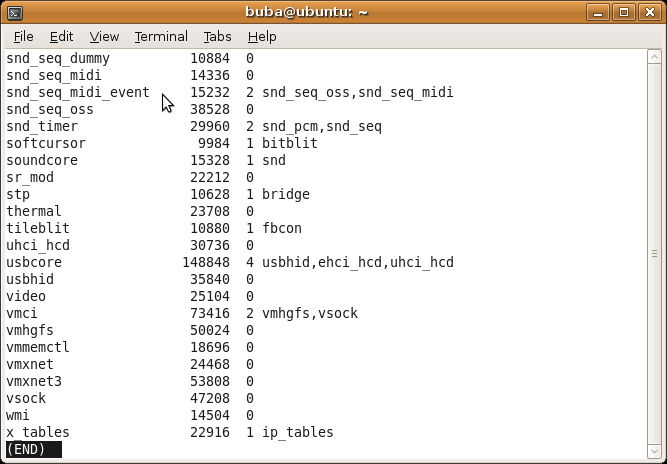Click the x_tables module entry
Viewport: 667px width, 464px height.
pyautogui.click(x=170, y=433)
